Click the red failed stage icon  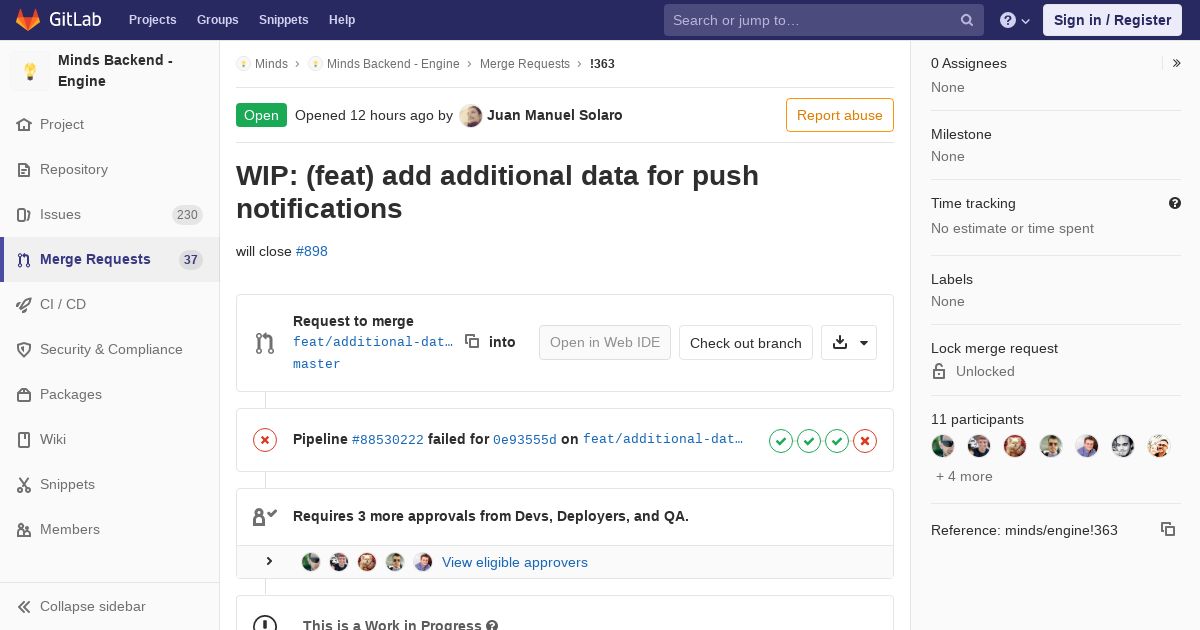tap(865, 440)
